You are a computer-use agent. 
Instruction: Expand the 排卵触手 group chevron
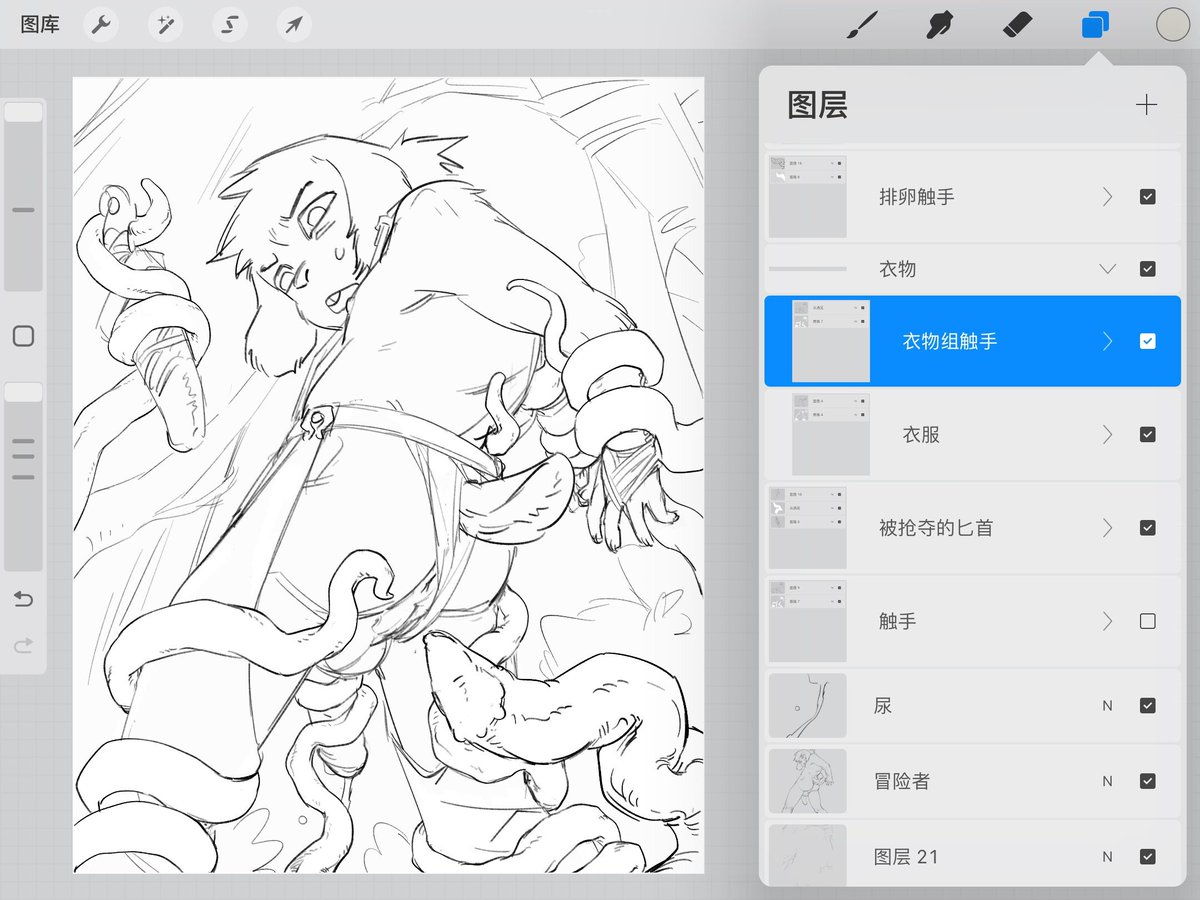point(1107,197)
